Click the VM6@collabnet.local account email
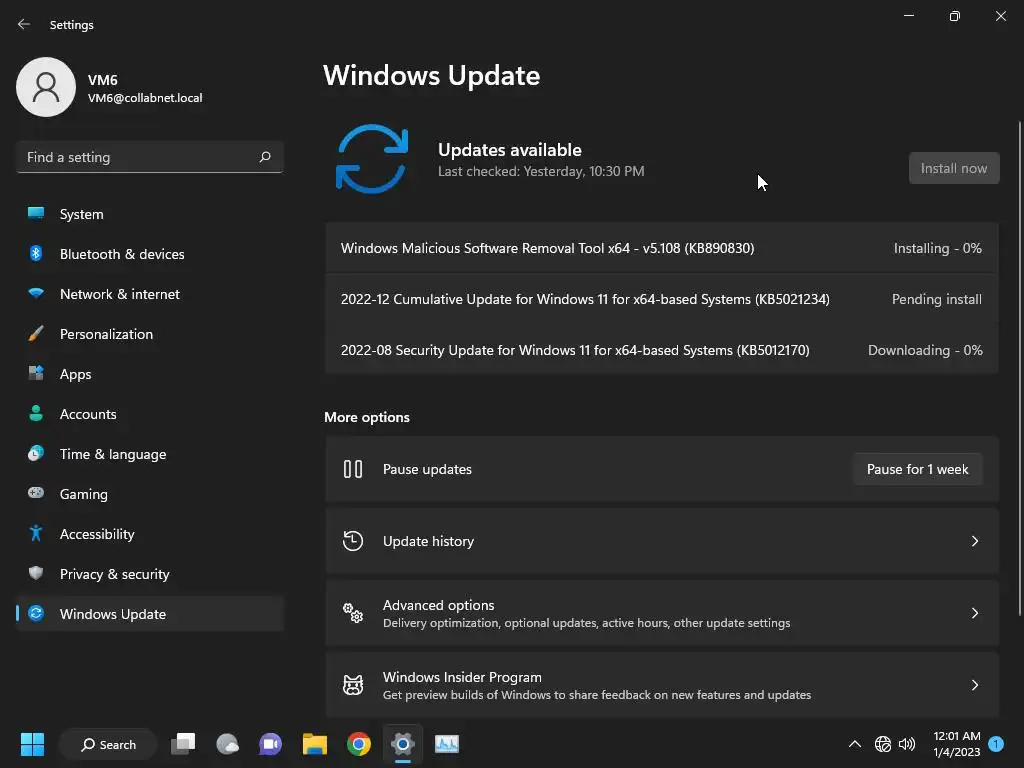The width and height of the screenshot is (1024, 768). [x=145, y=98]
